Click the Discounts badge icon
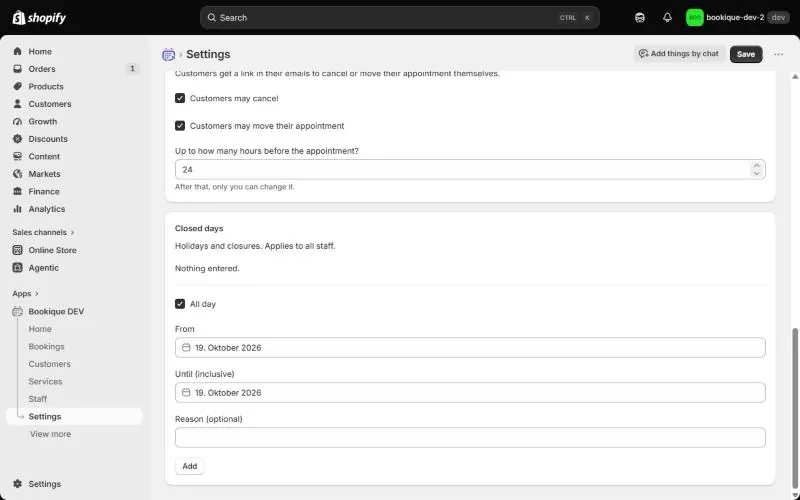Screen dimensions: 800x500 [x=18, y=139]
